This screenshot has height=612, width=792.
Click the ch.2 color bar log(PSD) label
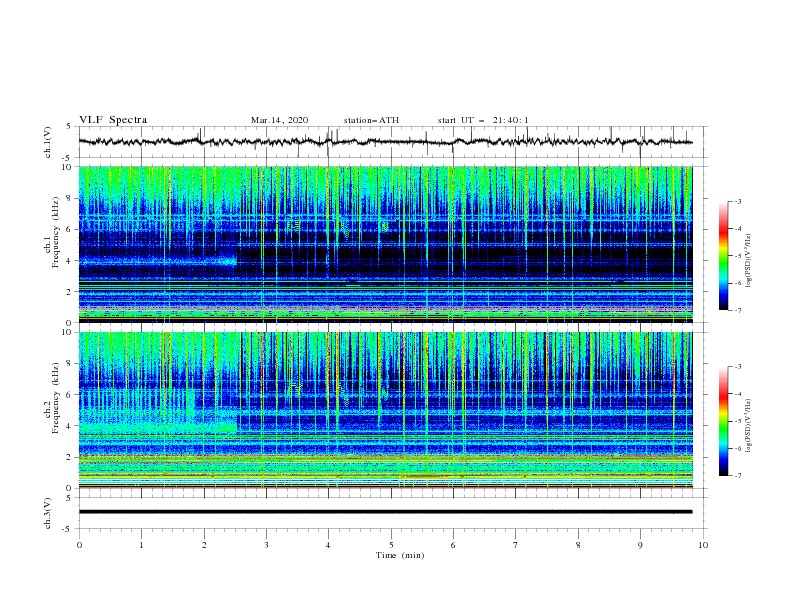[x=748, y=426]
